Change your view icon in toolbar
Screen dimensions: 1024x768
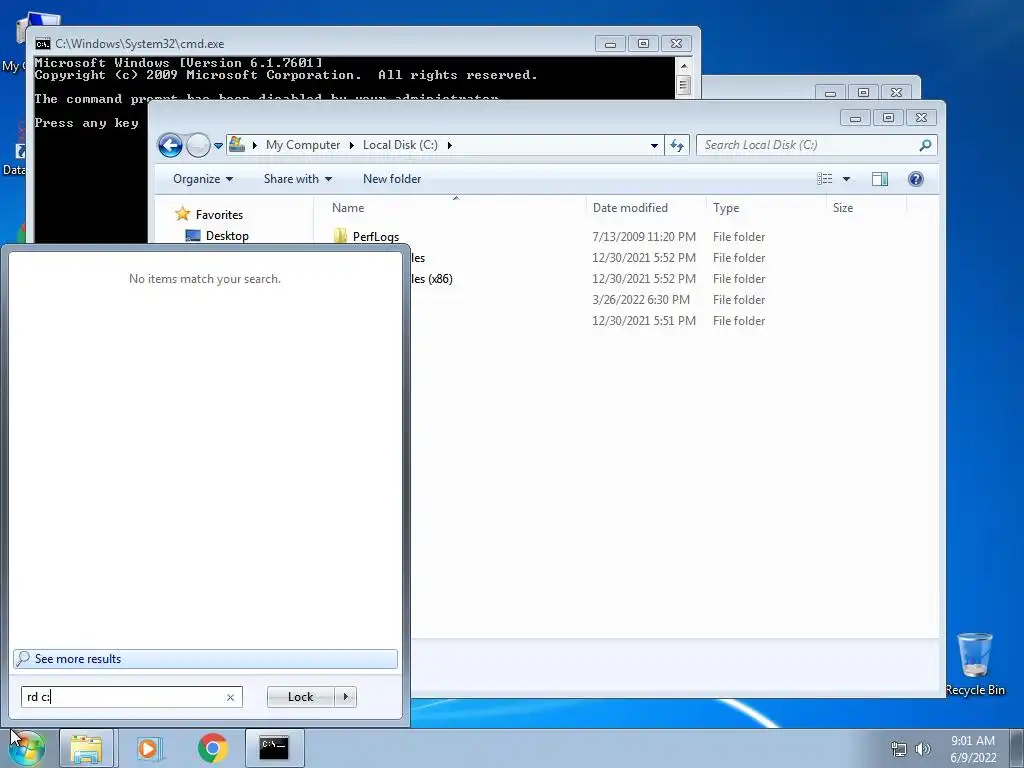pos(824,179)
